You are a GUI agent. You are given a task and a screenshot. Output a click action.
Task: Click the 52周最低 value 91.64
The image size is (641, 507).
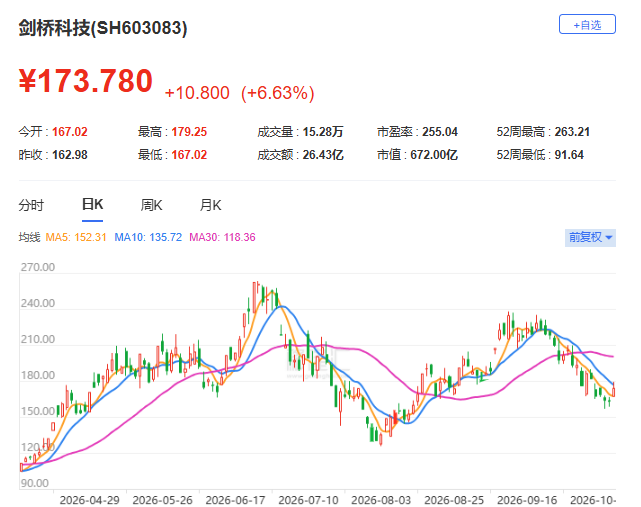[x=569, y=155]
